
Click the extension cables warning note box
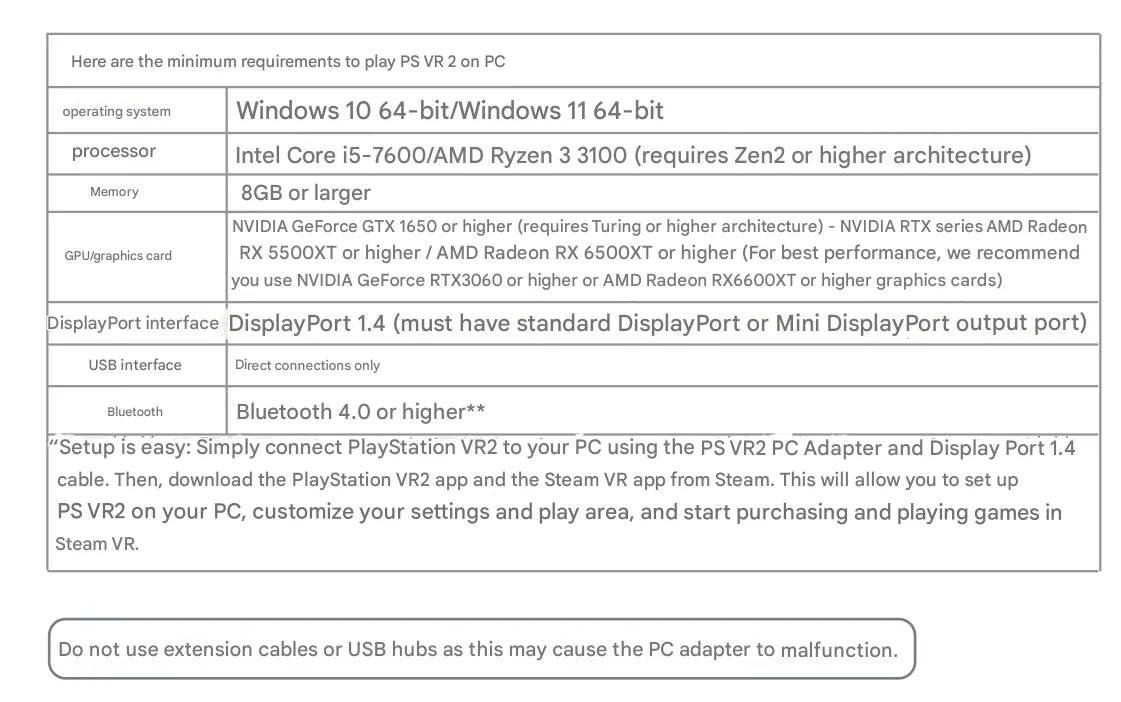480,650
